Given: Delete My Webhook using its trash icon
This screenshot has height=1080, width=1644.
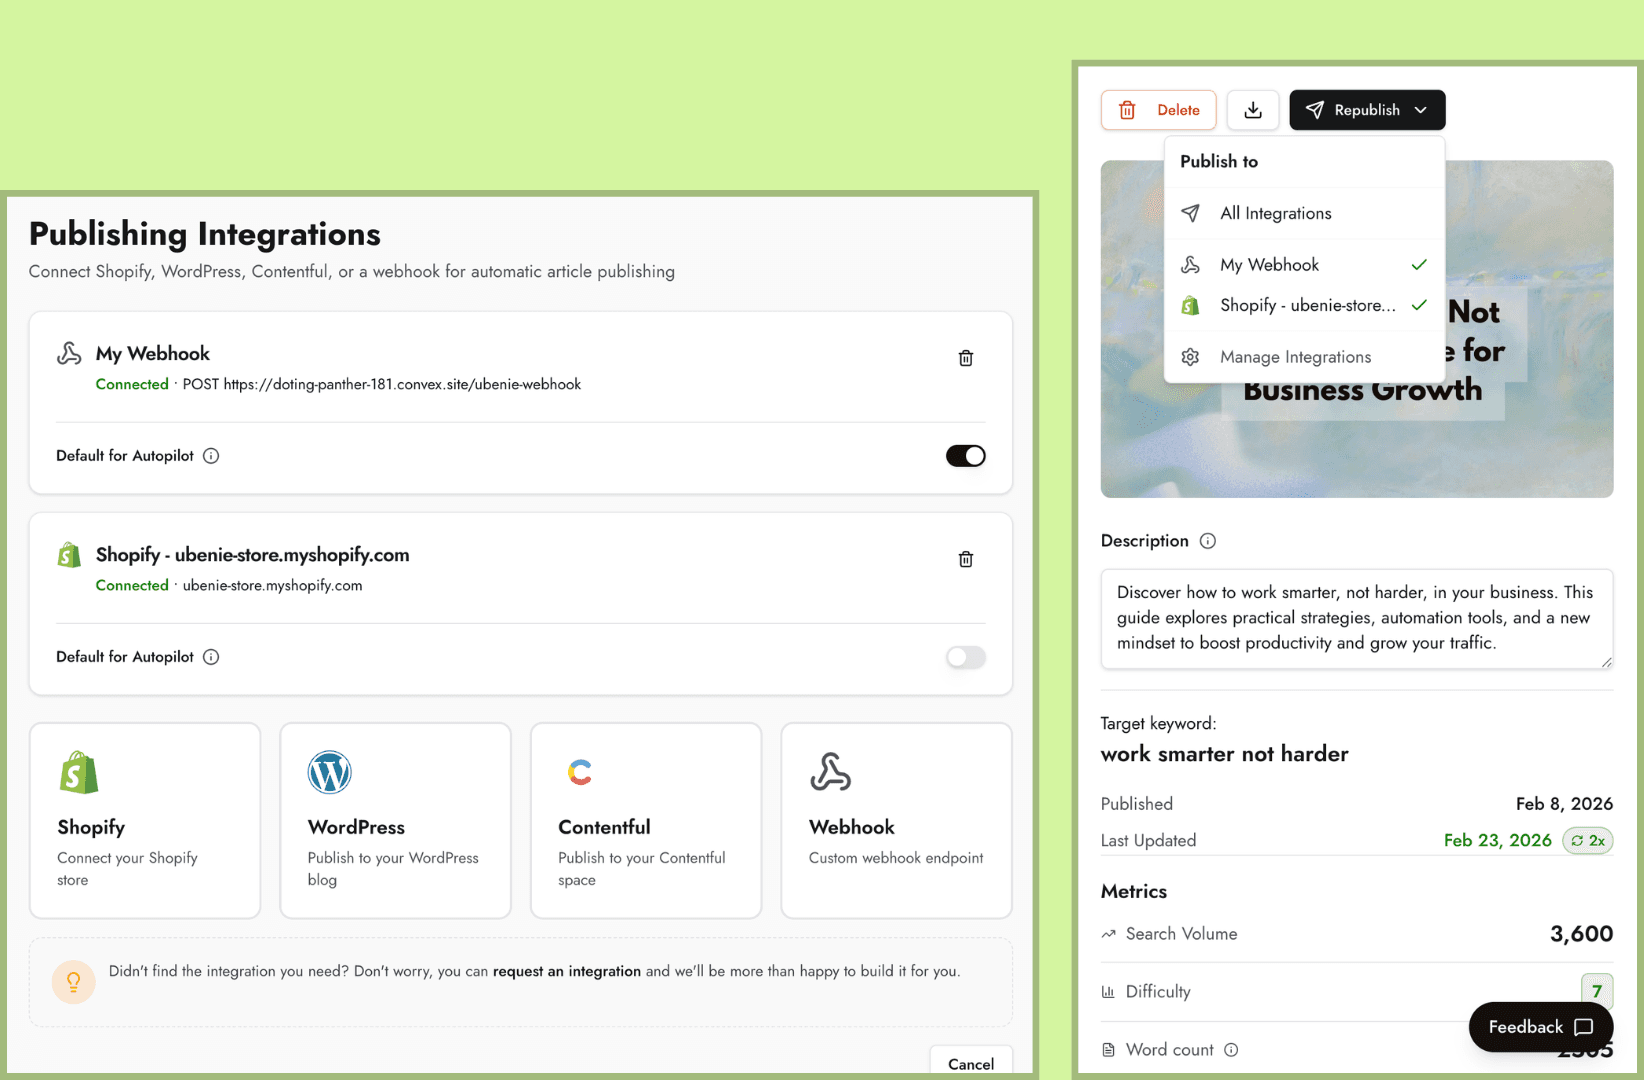Looking at the screenshot, I should point(965,357).
